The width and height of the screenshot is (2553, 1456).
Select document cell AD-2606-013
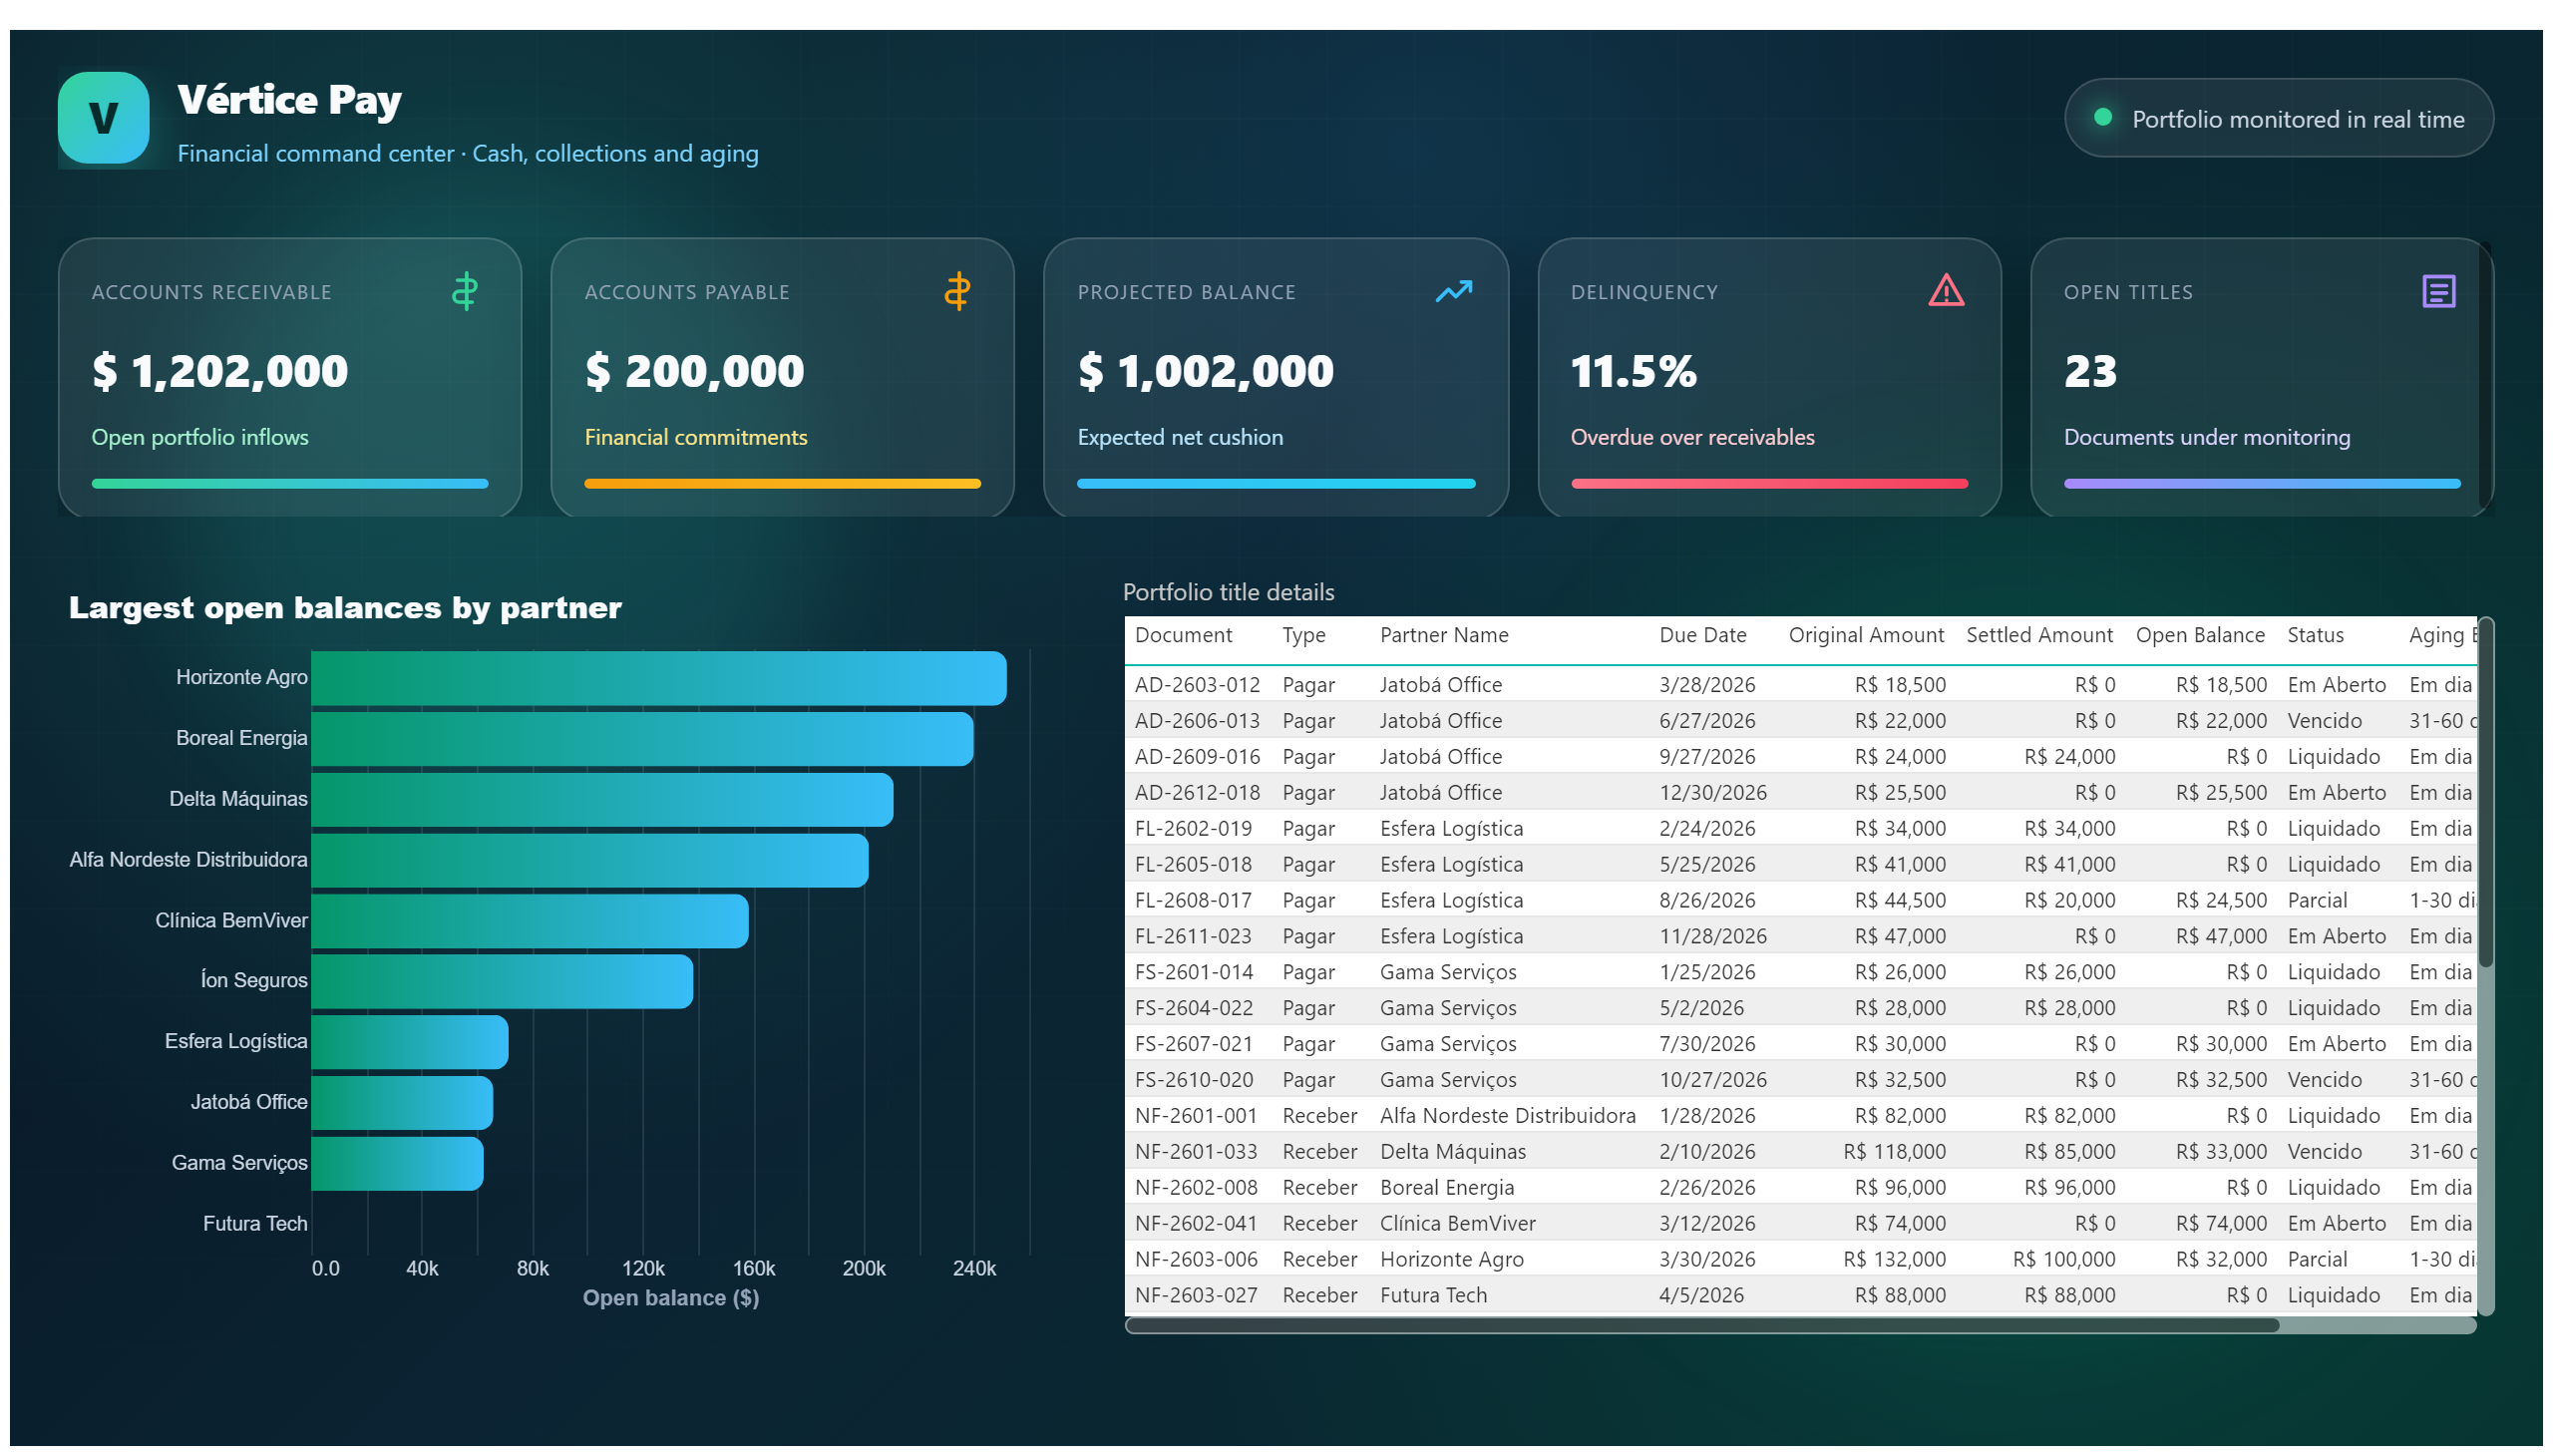click(x=1197, y=721)
